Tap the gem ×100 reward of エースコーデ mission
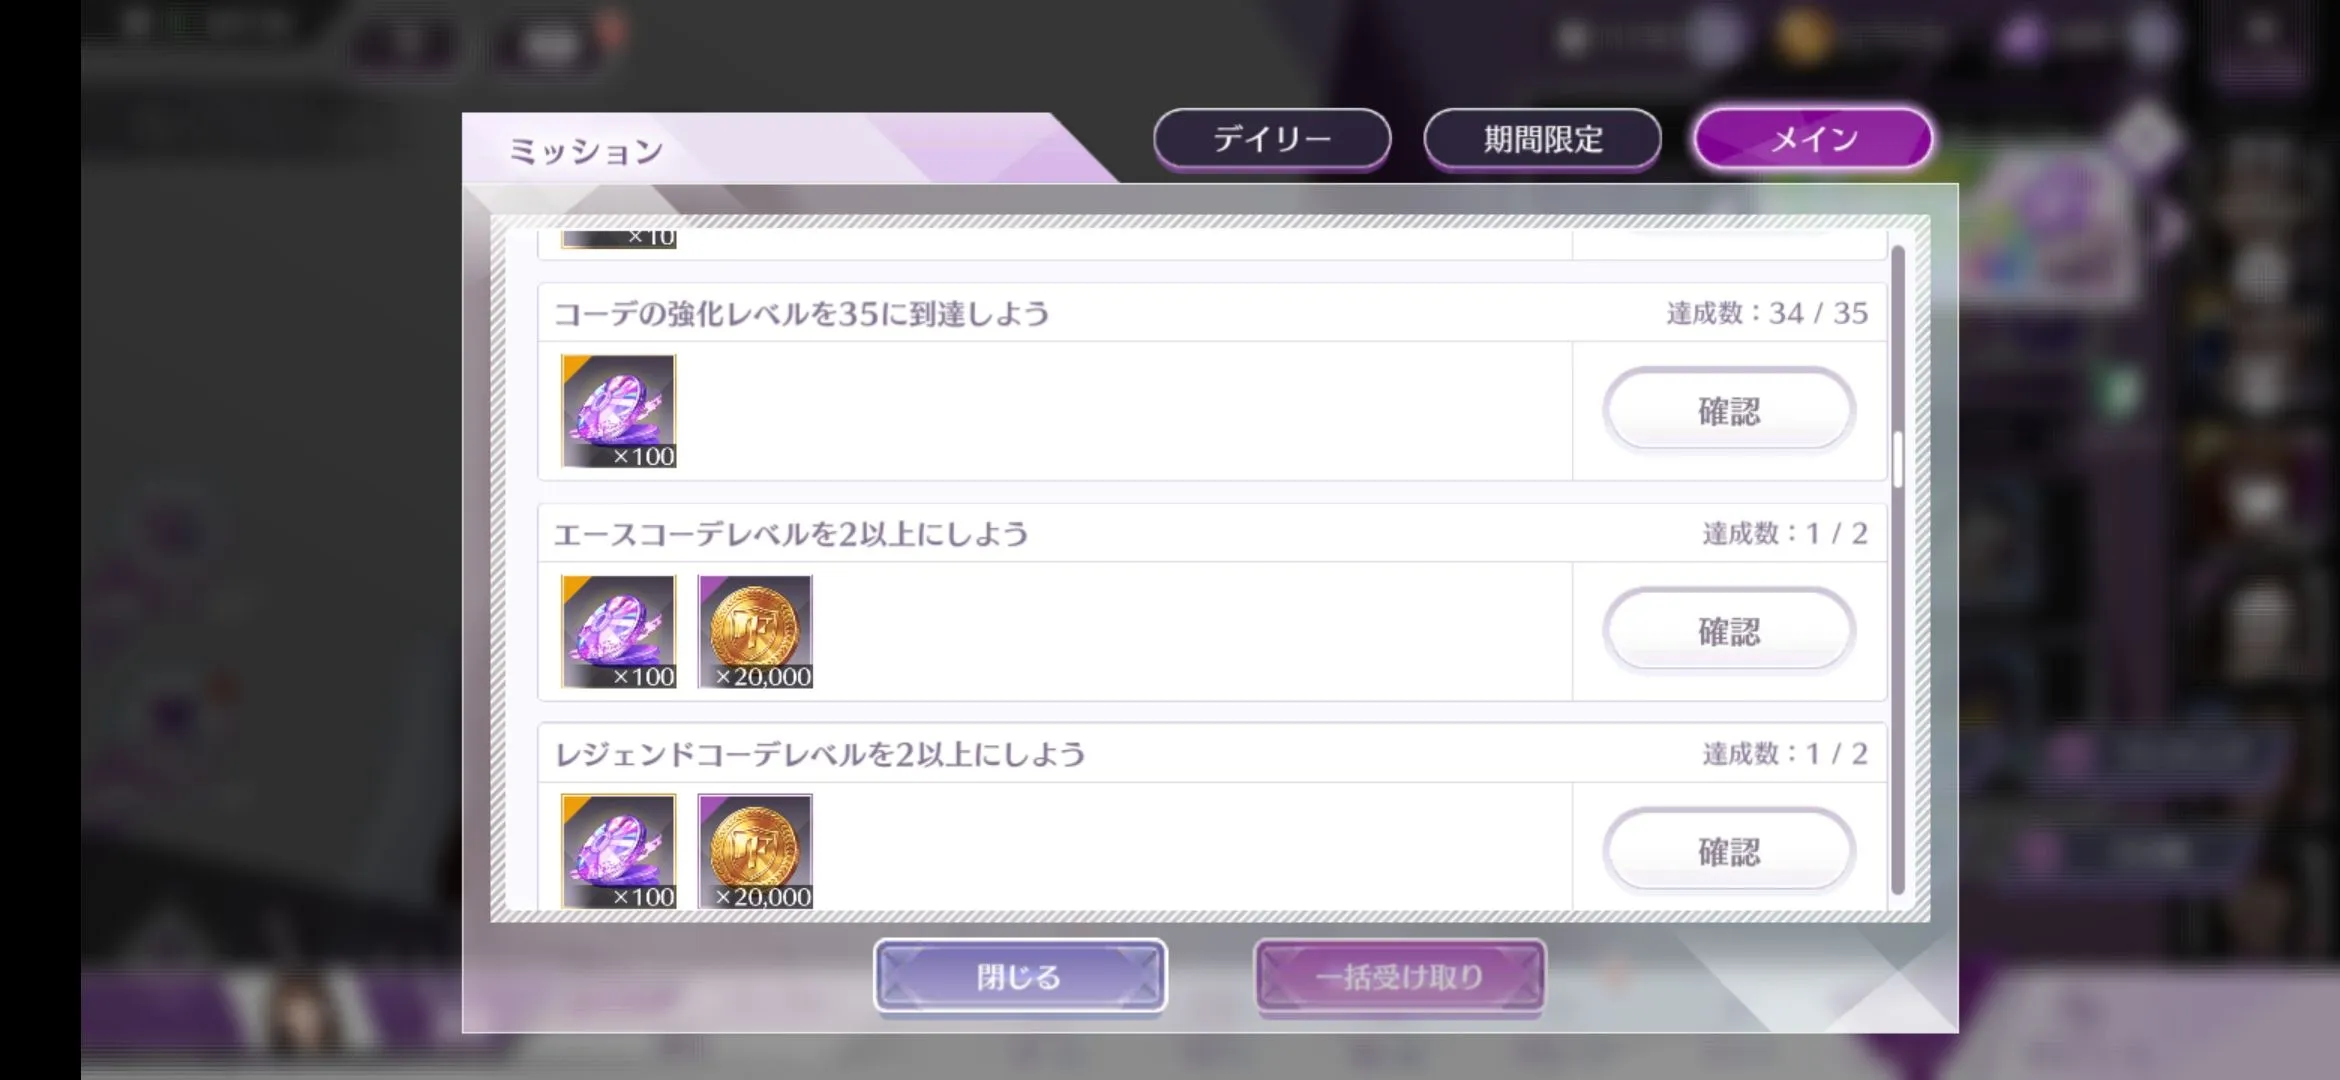This screenshot has height=1080, width=2340. (618, 631)
